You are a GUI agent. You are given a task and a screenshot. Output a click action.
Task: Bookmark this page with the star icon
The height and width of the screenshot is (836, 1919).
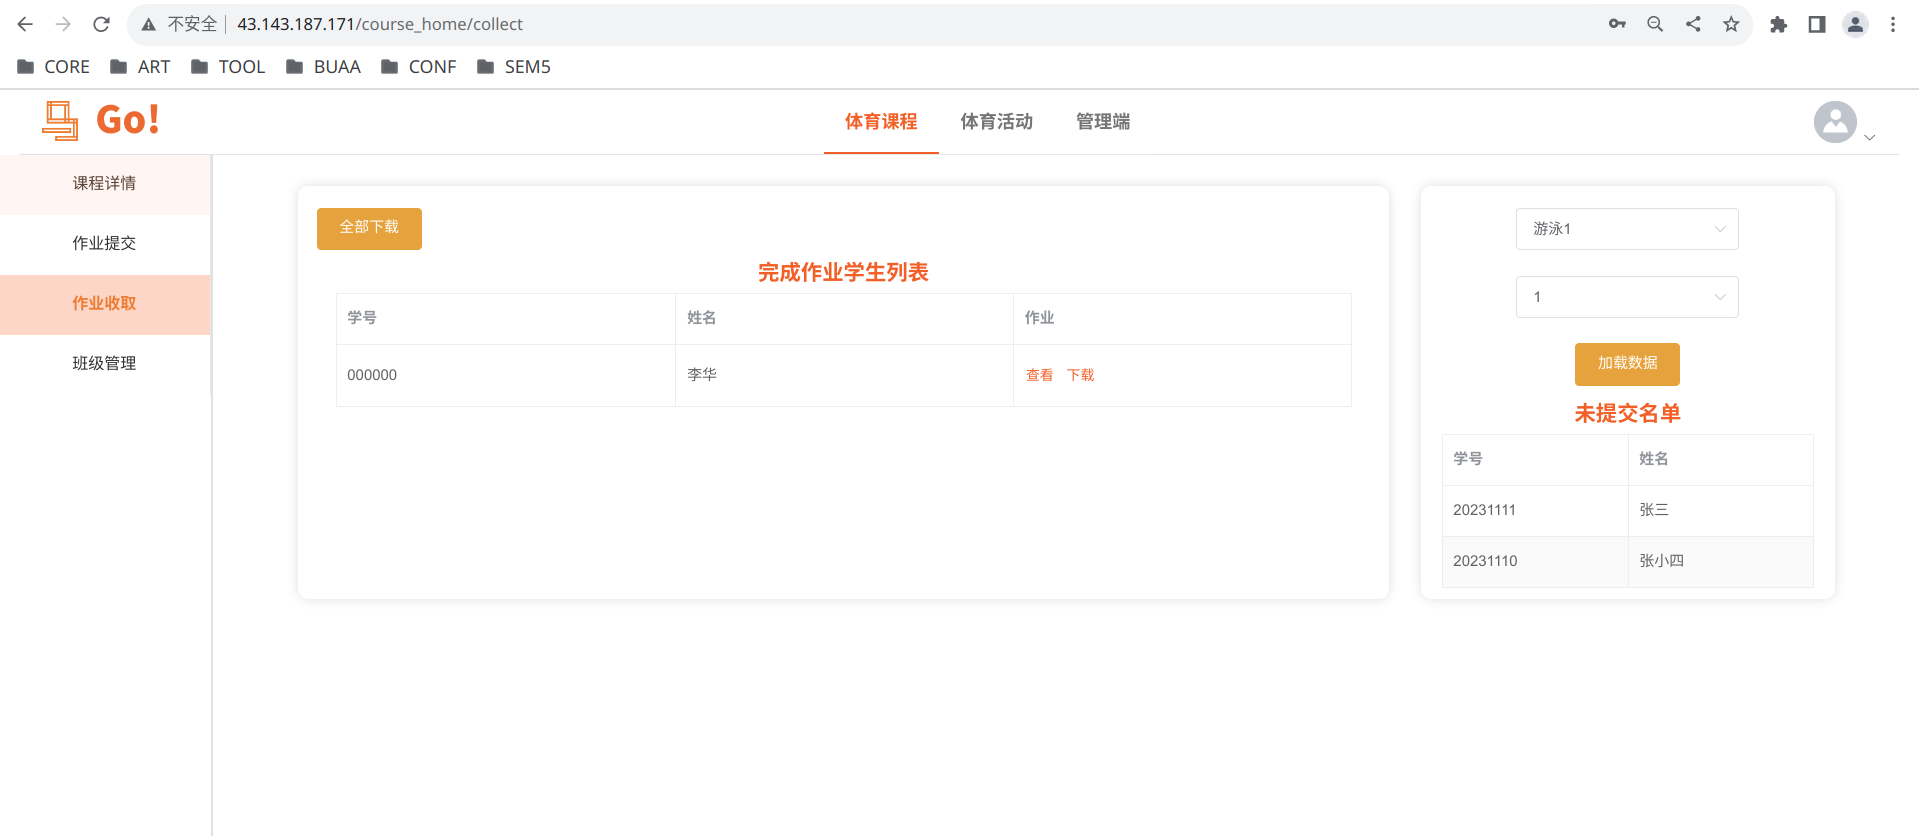1731,24
